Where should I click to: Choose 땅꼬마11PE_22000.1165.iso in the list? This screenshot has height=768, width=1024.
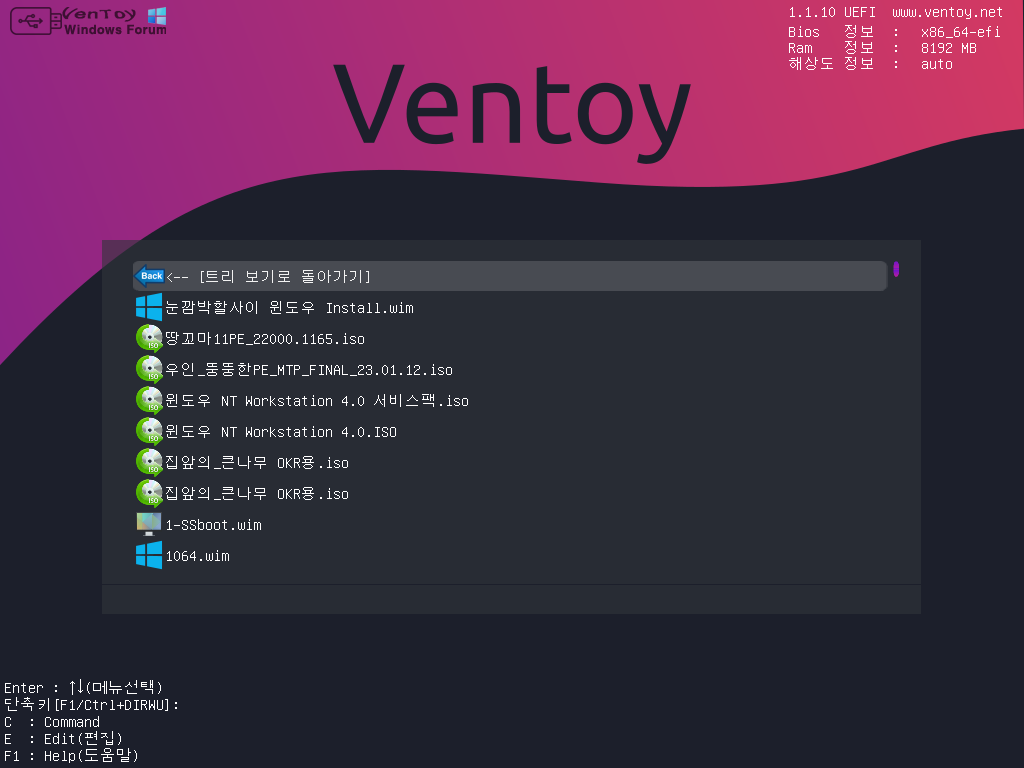[x=265, y=339]
